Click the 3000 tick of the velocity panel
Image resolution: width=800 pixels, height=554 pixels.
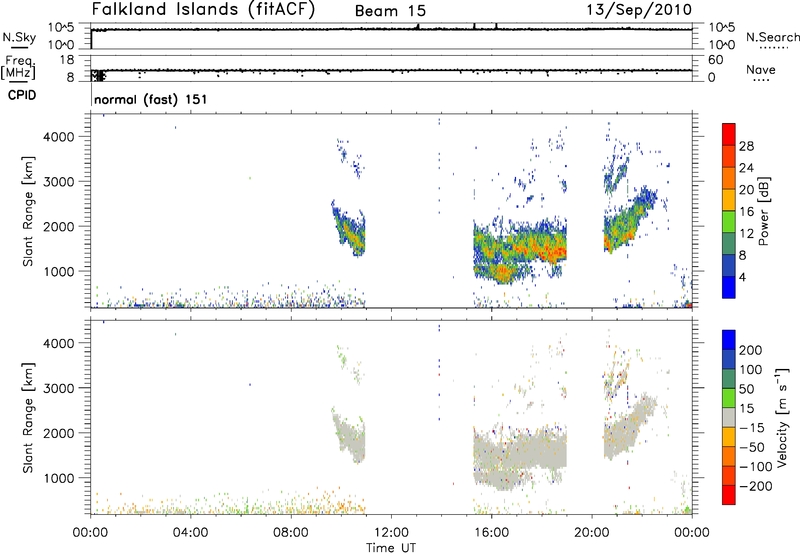point(59,388)
